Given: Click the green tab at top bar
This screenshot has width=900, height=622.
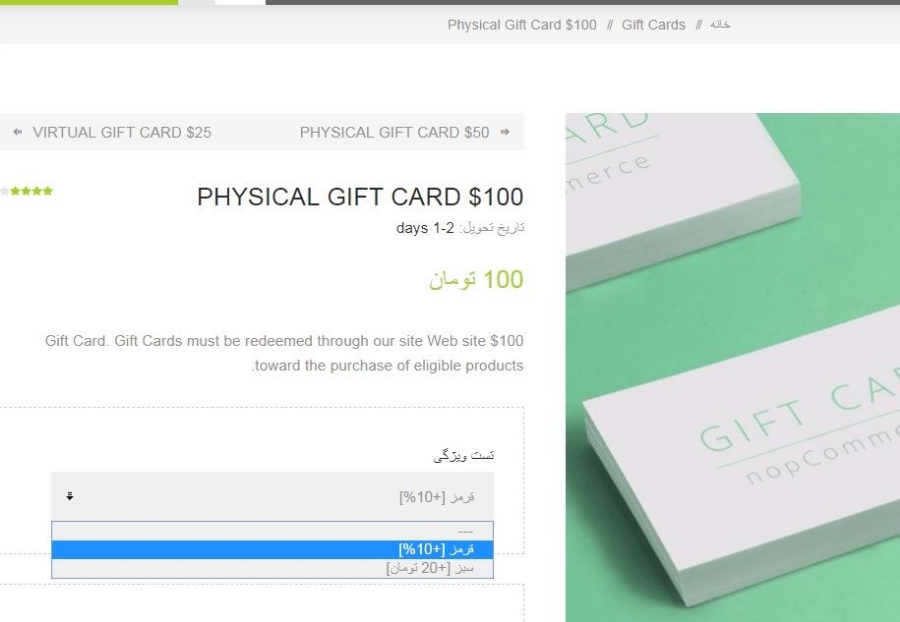Looking at the screenshot, I should [x=89, y=2].
